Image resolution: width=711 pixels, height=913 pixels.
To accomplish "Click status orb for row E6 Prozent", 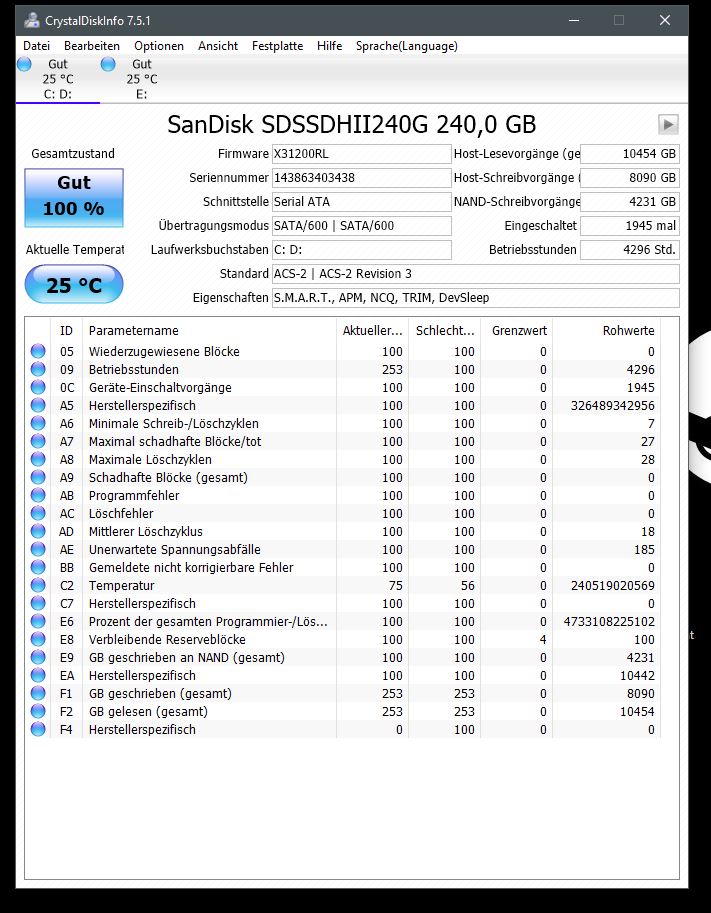I will [38, 621].
